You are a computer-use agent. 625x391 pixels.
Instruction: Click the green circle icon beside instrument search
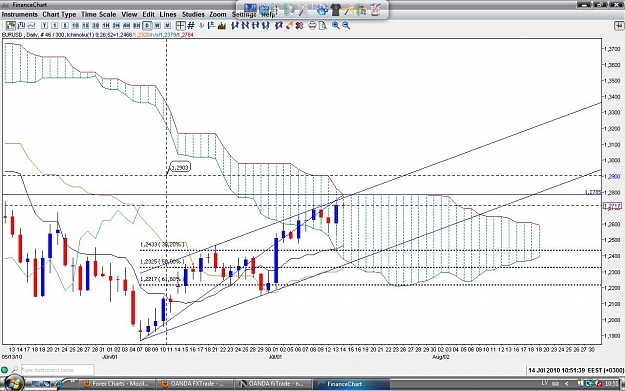(x=4, y=370)
